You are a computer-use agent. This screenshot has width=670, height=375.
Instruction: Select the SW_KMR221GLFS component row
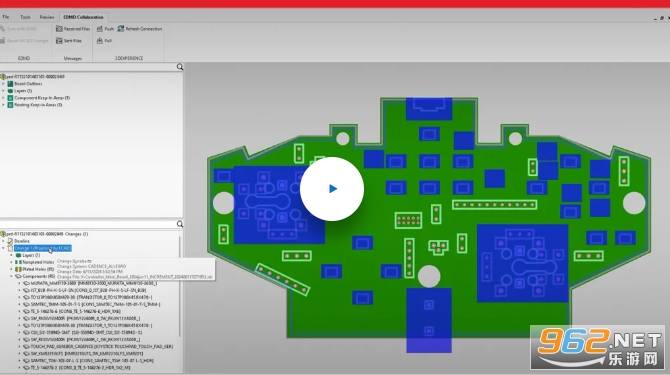point(84,354)
